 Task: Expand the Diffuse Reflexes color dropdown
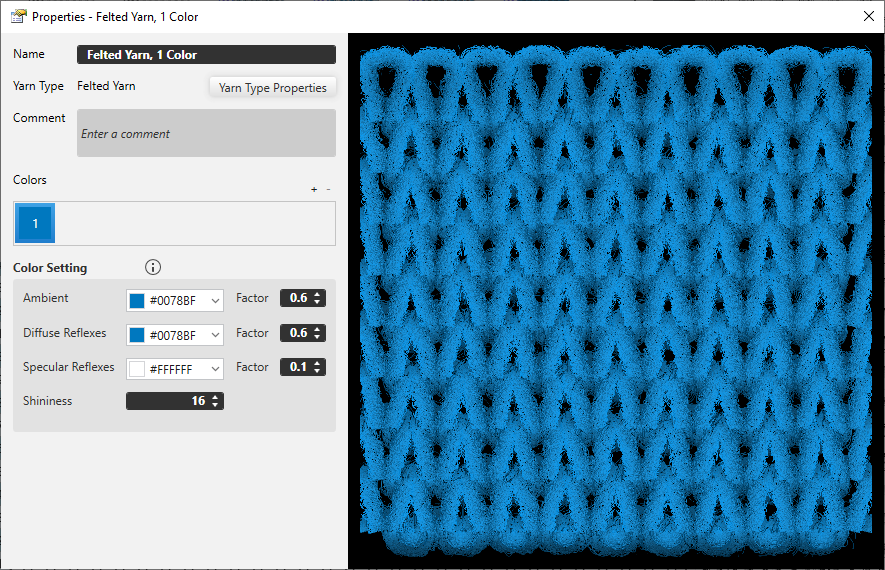click(215, 335)
